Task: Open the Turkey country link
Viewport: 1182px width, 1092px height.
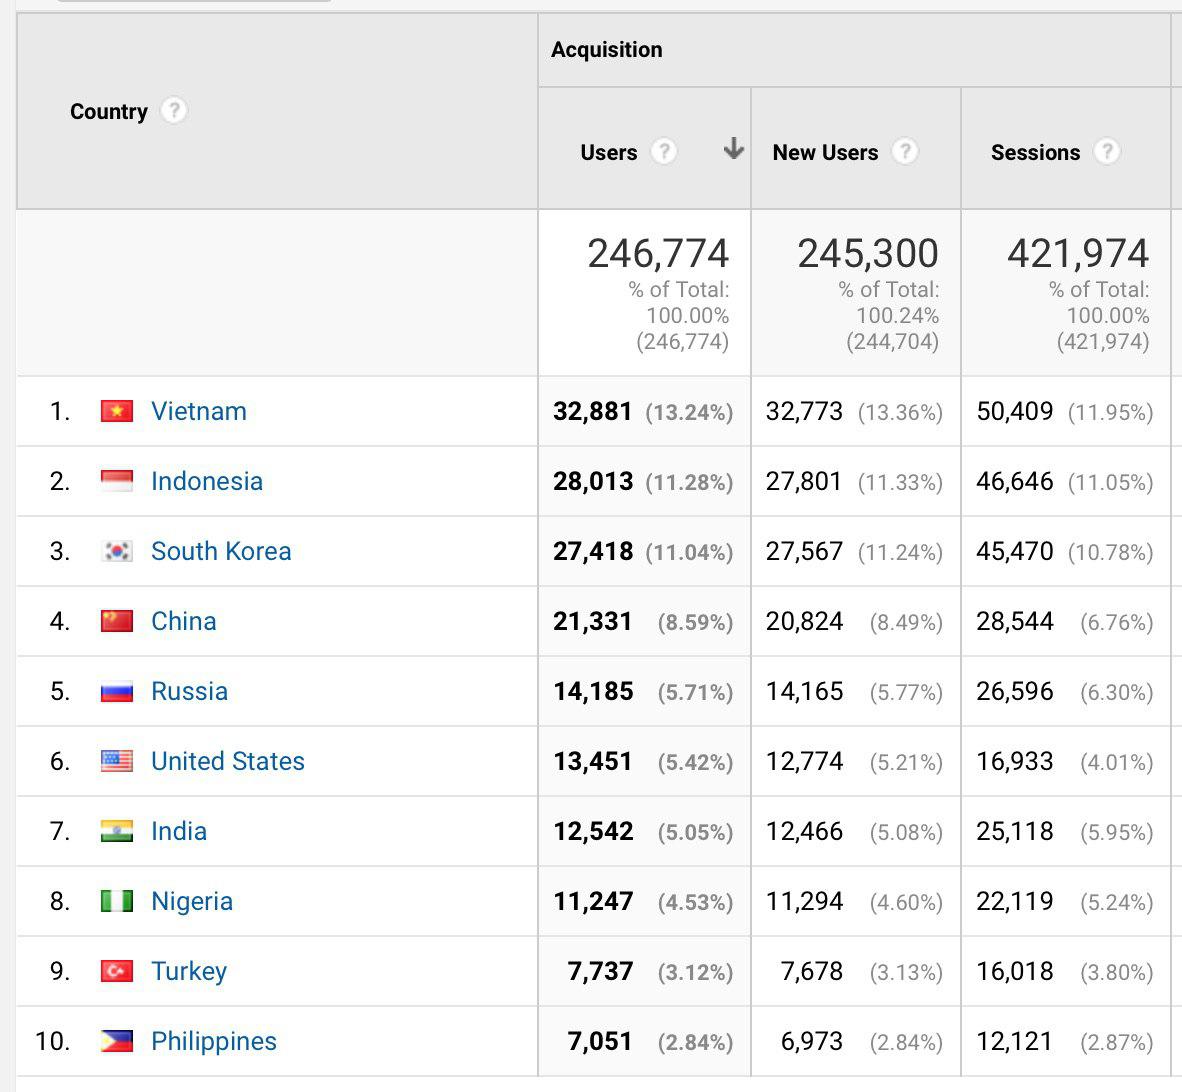Action: (x=188, y=971)
